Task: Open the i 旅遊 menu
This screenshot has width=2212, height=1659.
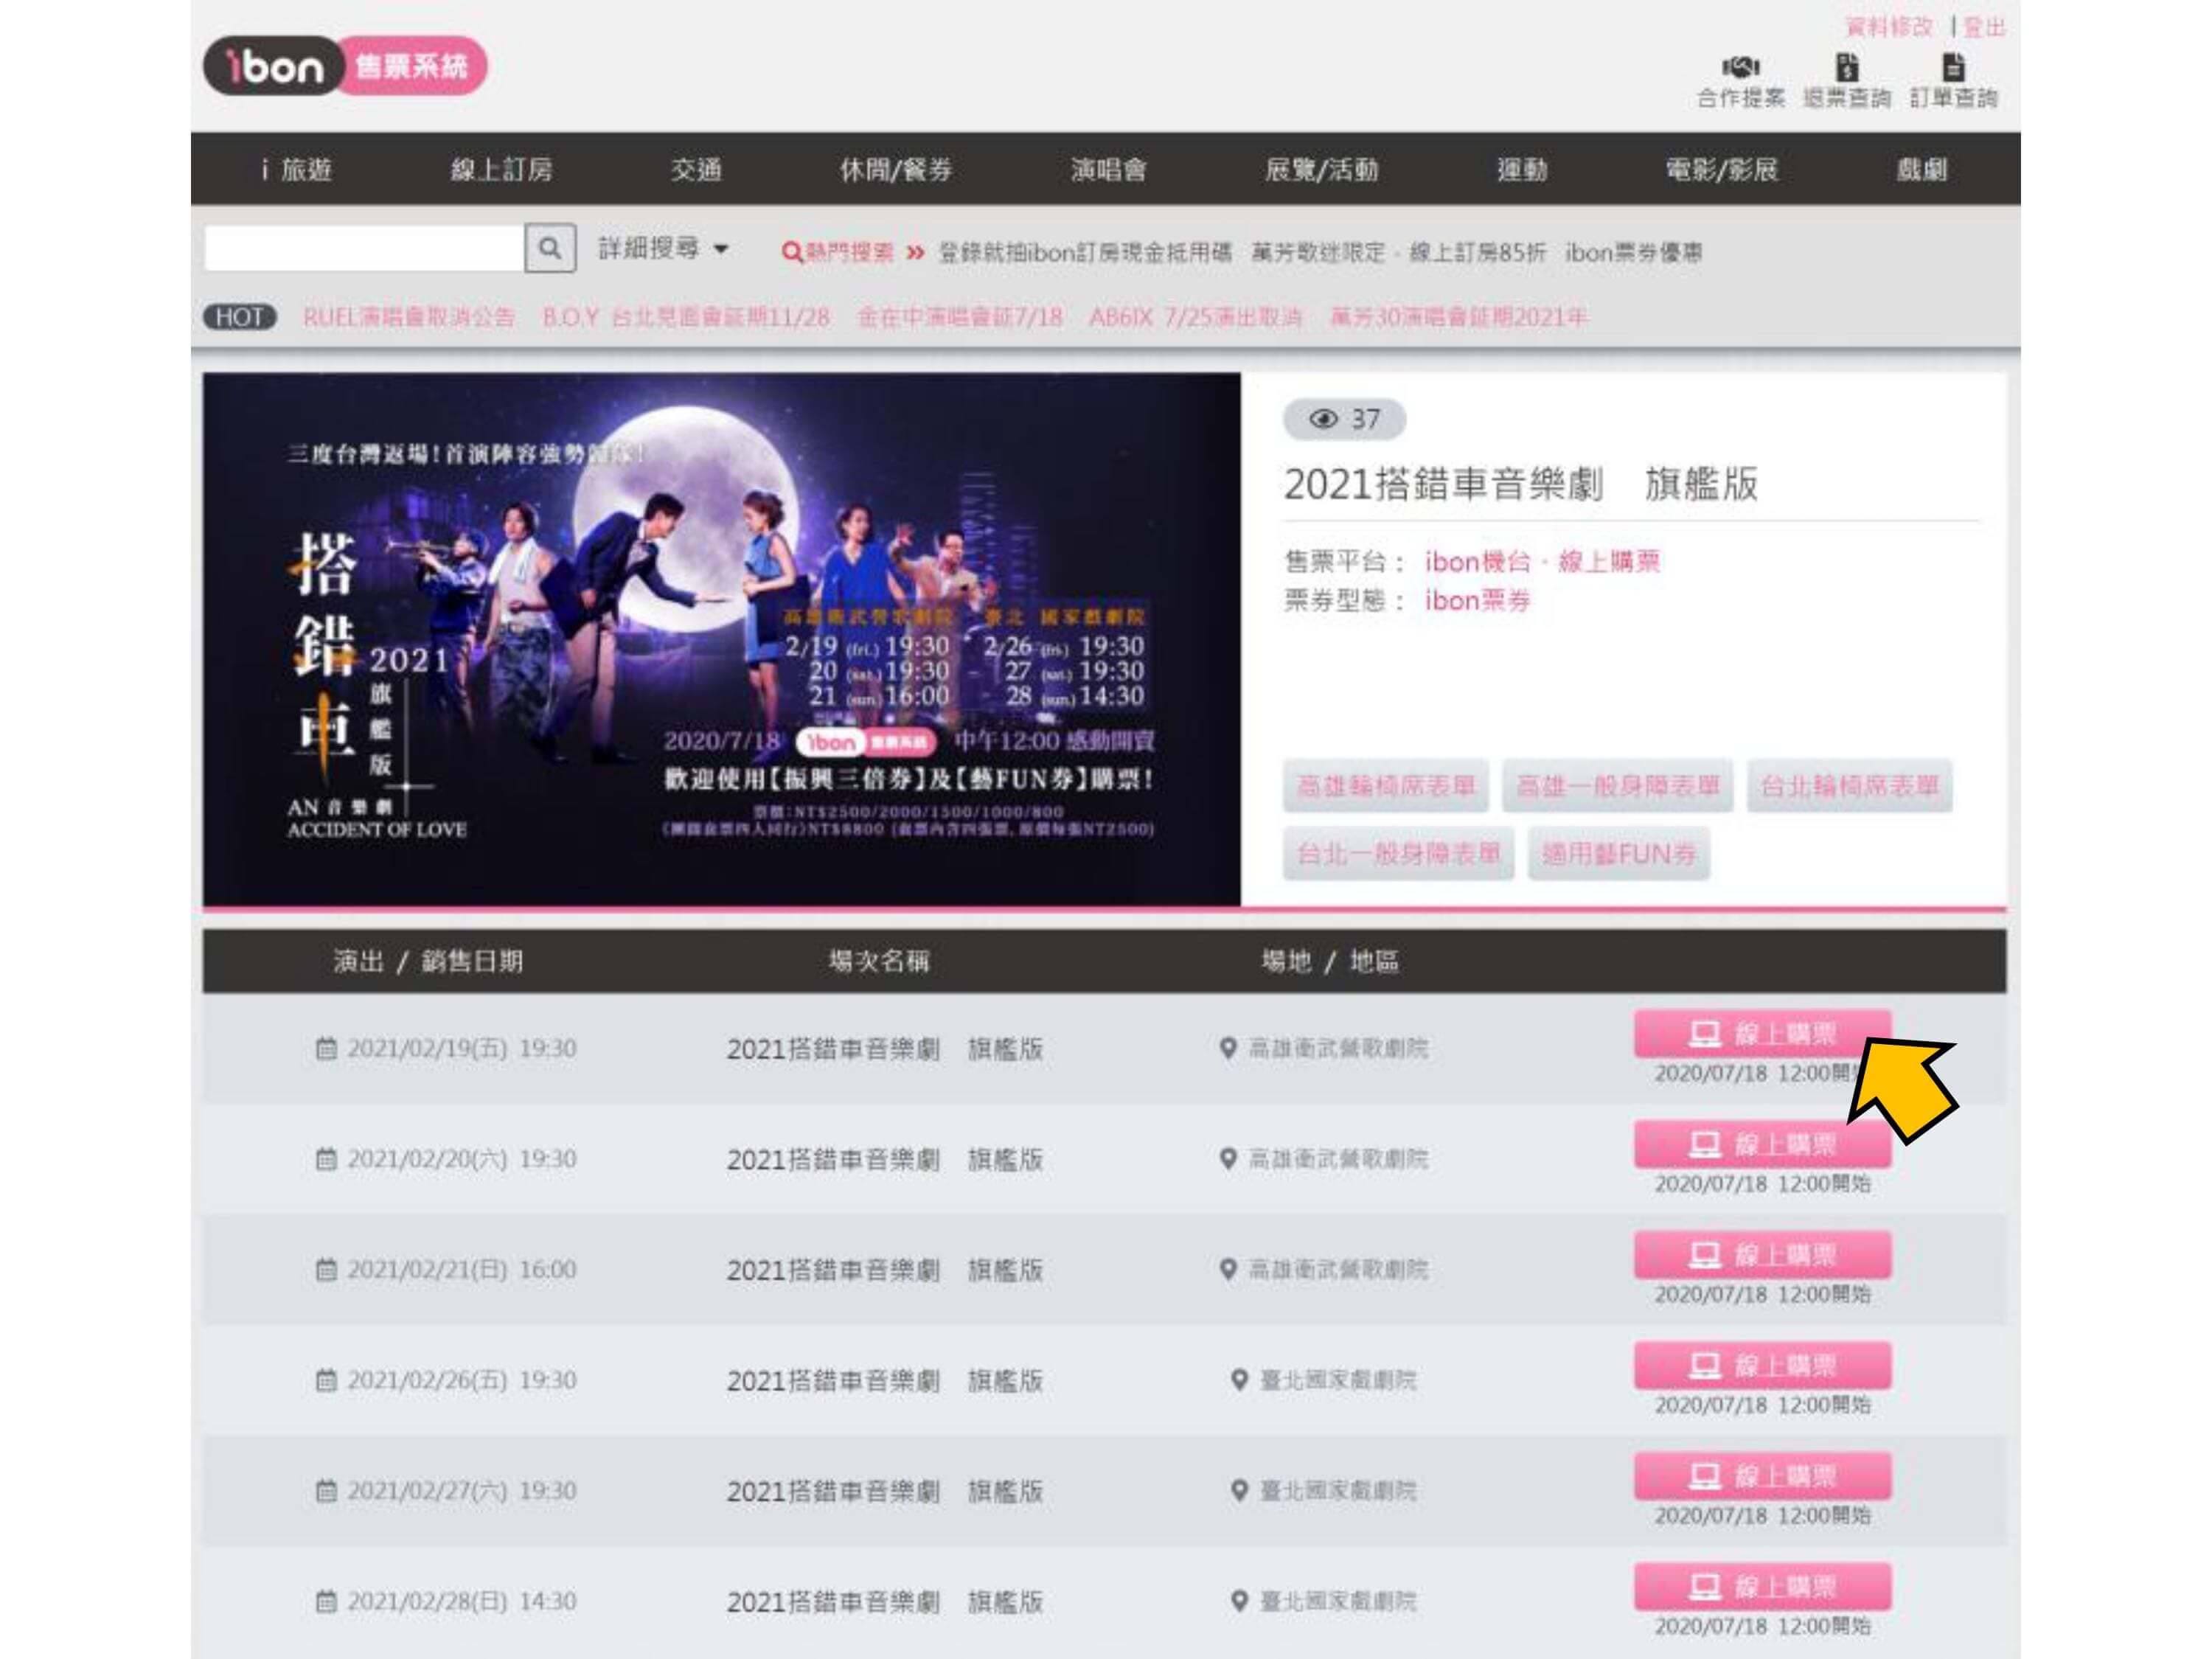Action: click(296, 169)
